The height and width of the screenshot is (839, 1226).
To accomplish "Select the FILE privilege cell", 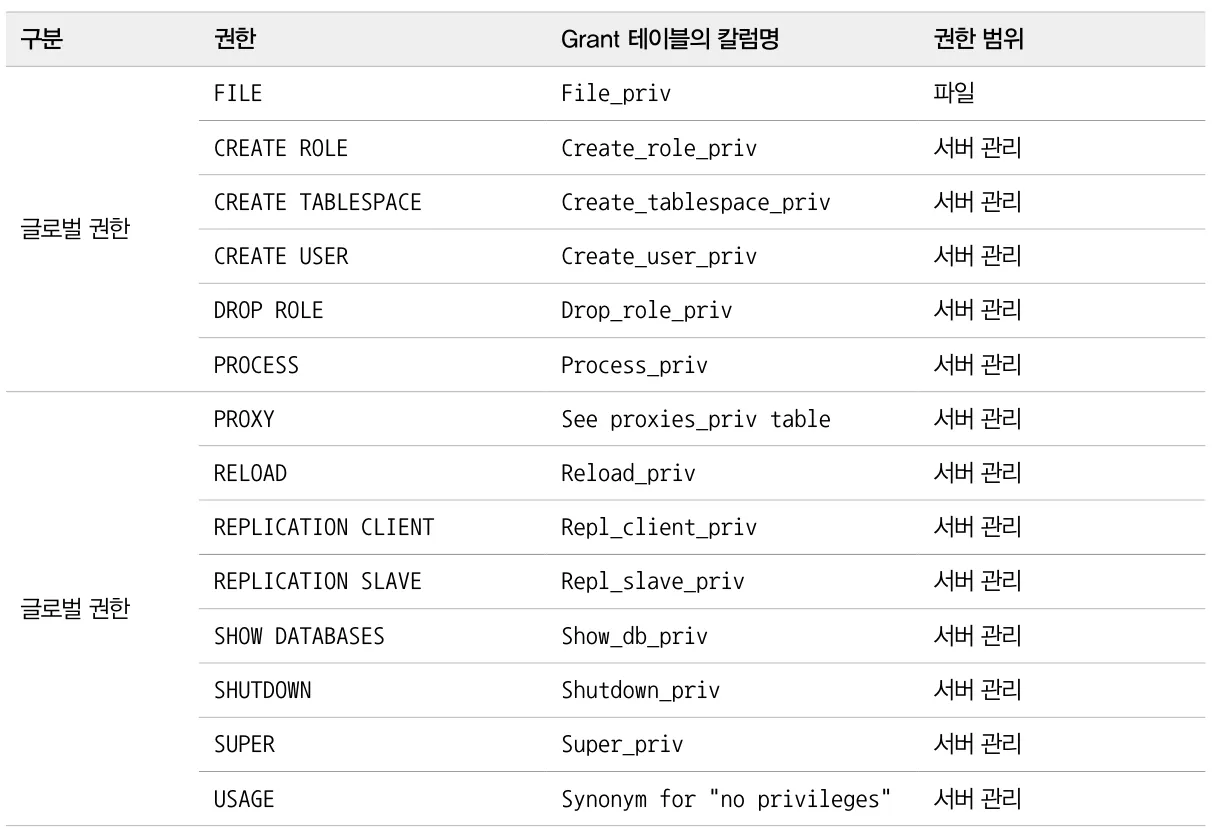I will pyautogui.click(x=238, y=94).
